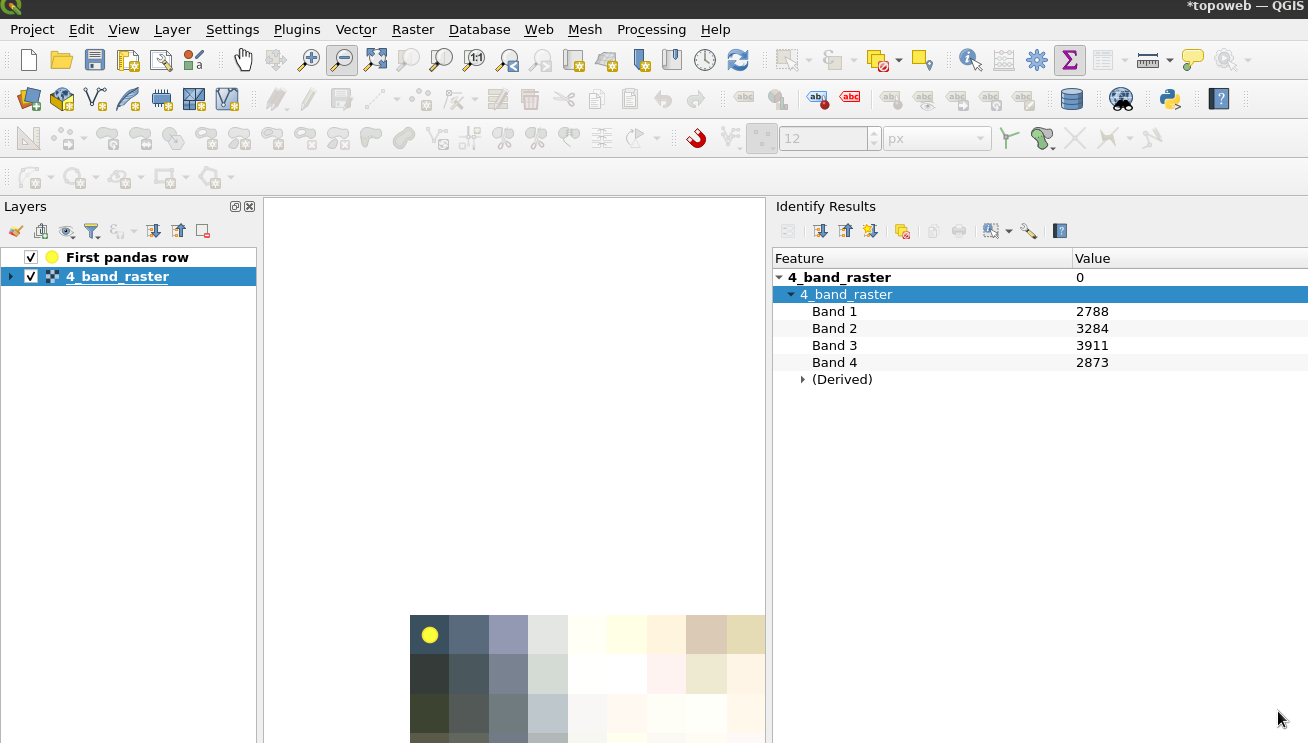Select the Identify Features tool
Viewport: 1308px width, 743px height.
(970, 60)
